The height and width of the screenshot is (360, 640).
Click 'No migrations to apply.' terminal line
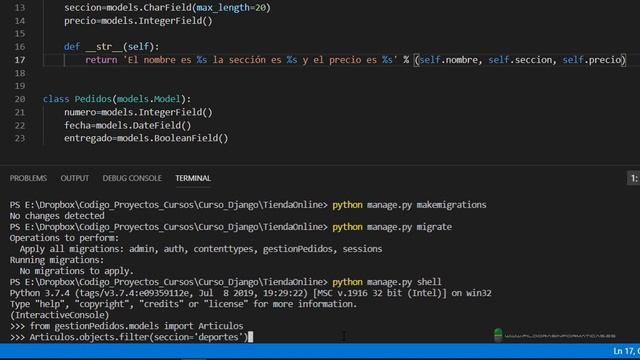77,271
